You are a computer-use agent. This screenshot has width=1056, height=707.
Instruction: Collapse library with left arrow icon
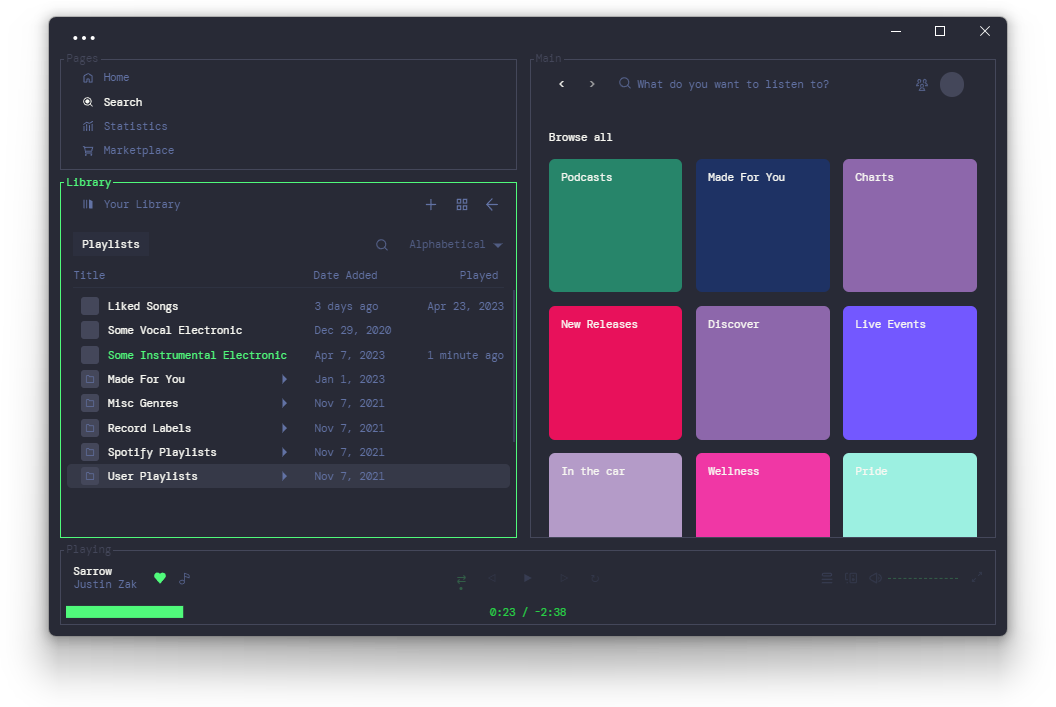tap(492, 205)
